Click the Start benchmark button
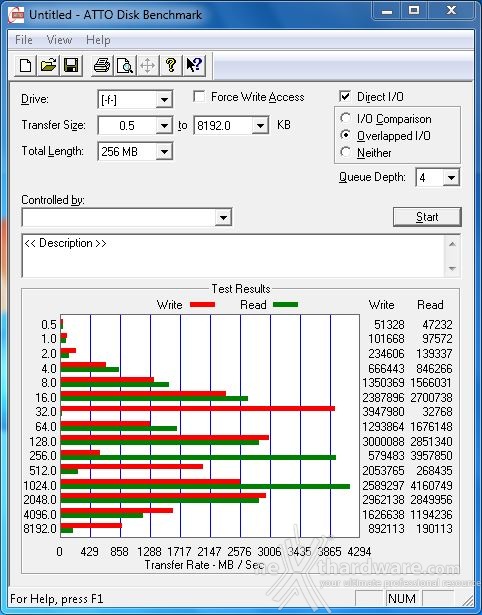 pyautogui.click(x=427, y=217)
